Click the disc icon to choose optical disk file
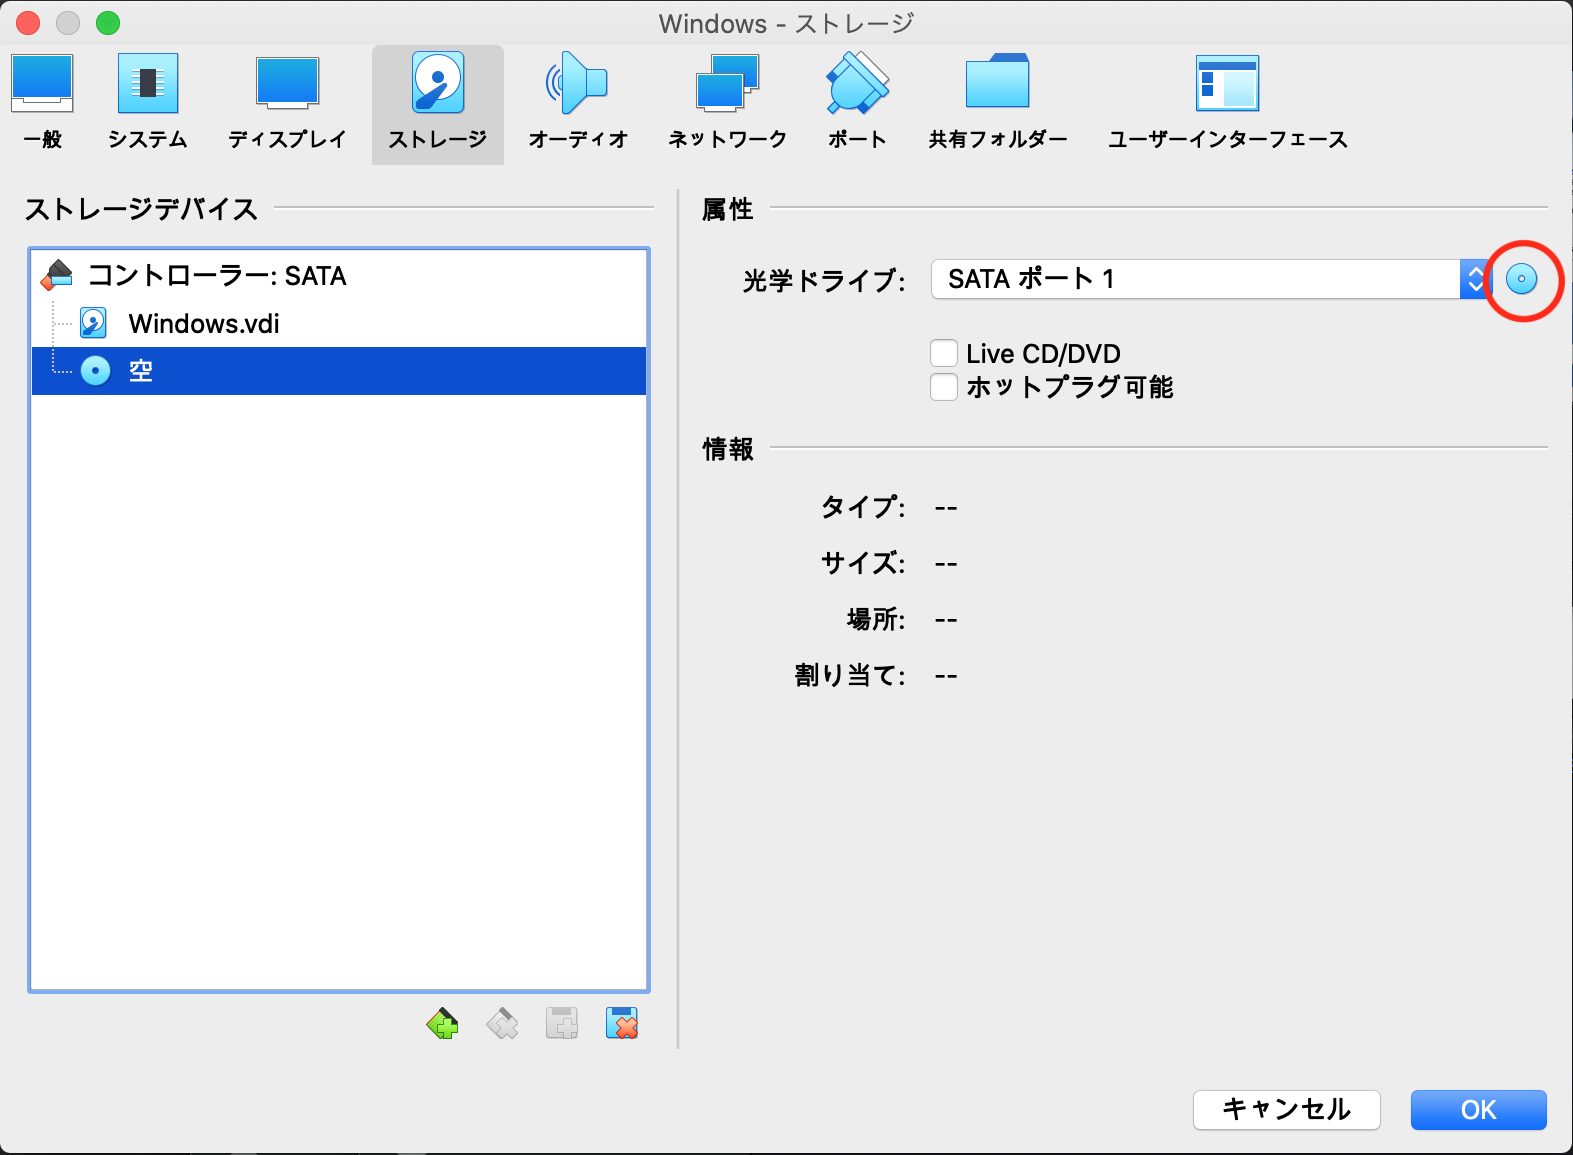Screen dimensions: 1573x1155 pyautogui.click(x=1522, y=279)
